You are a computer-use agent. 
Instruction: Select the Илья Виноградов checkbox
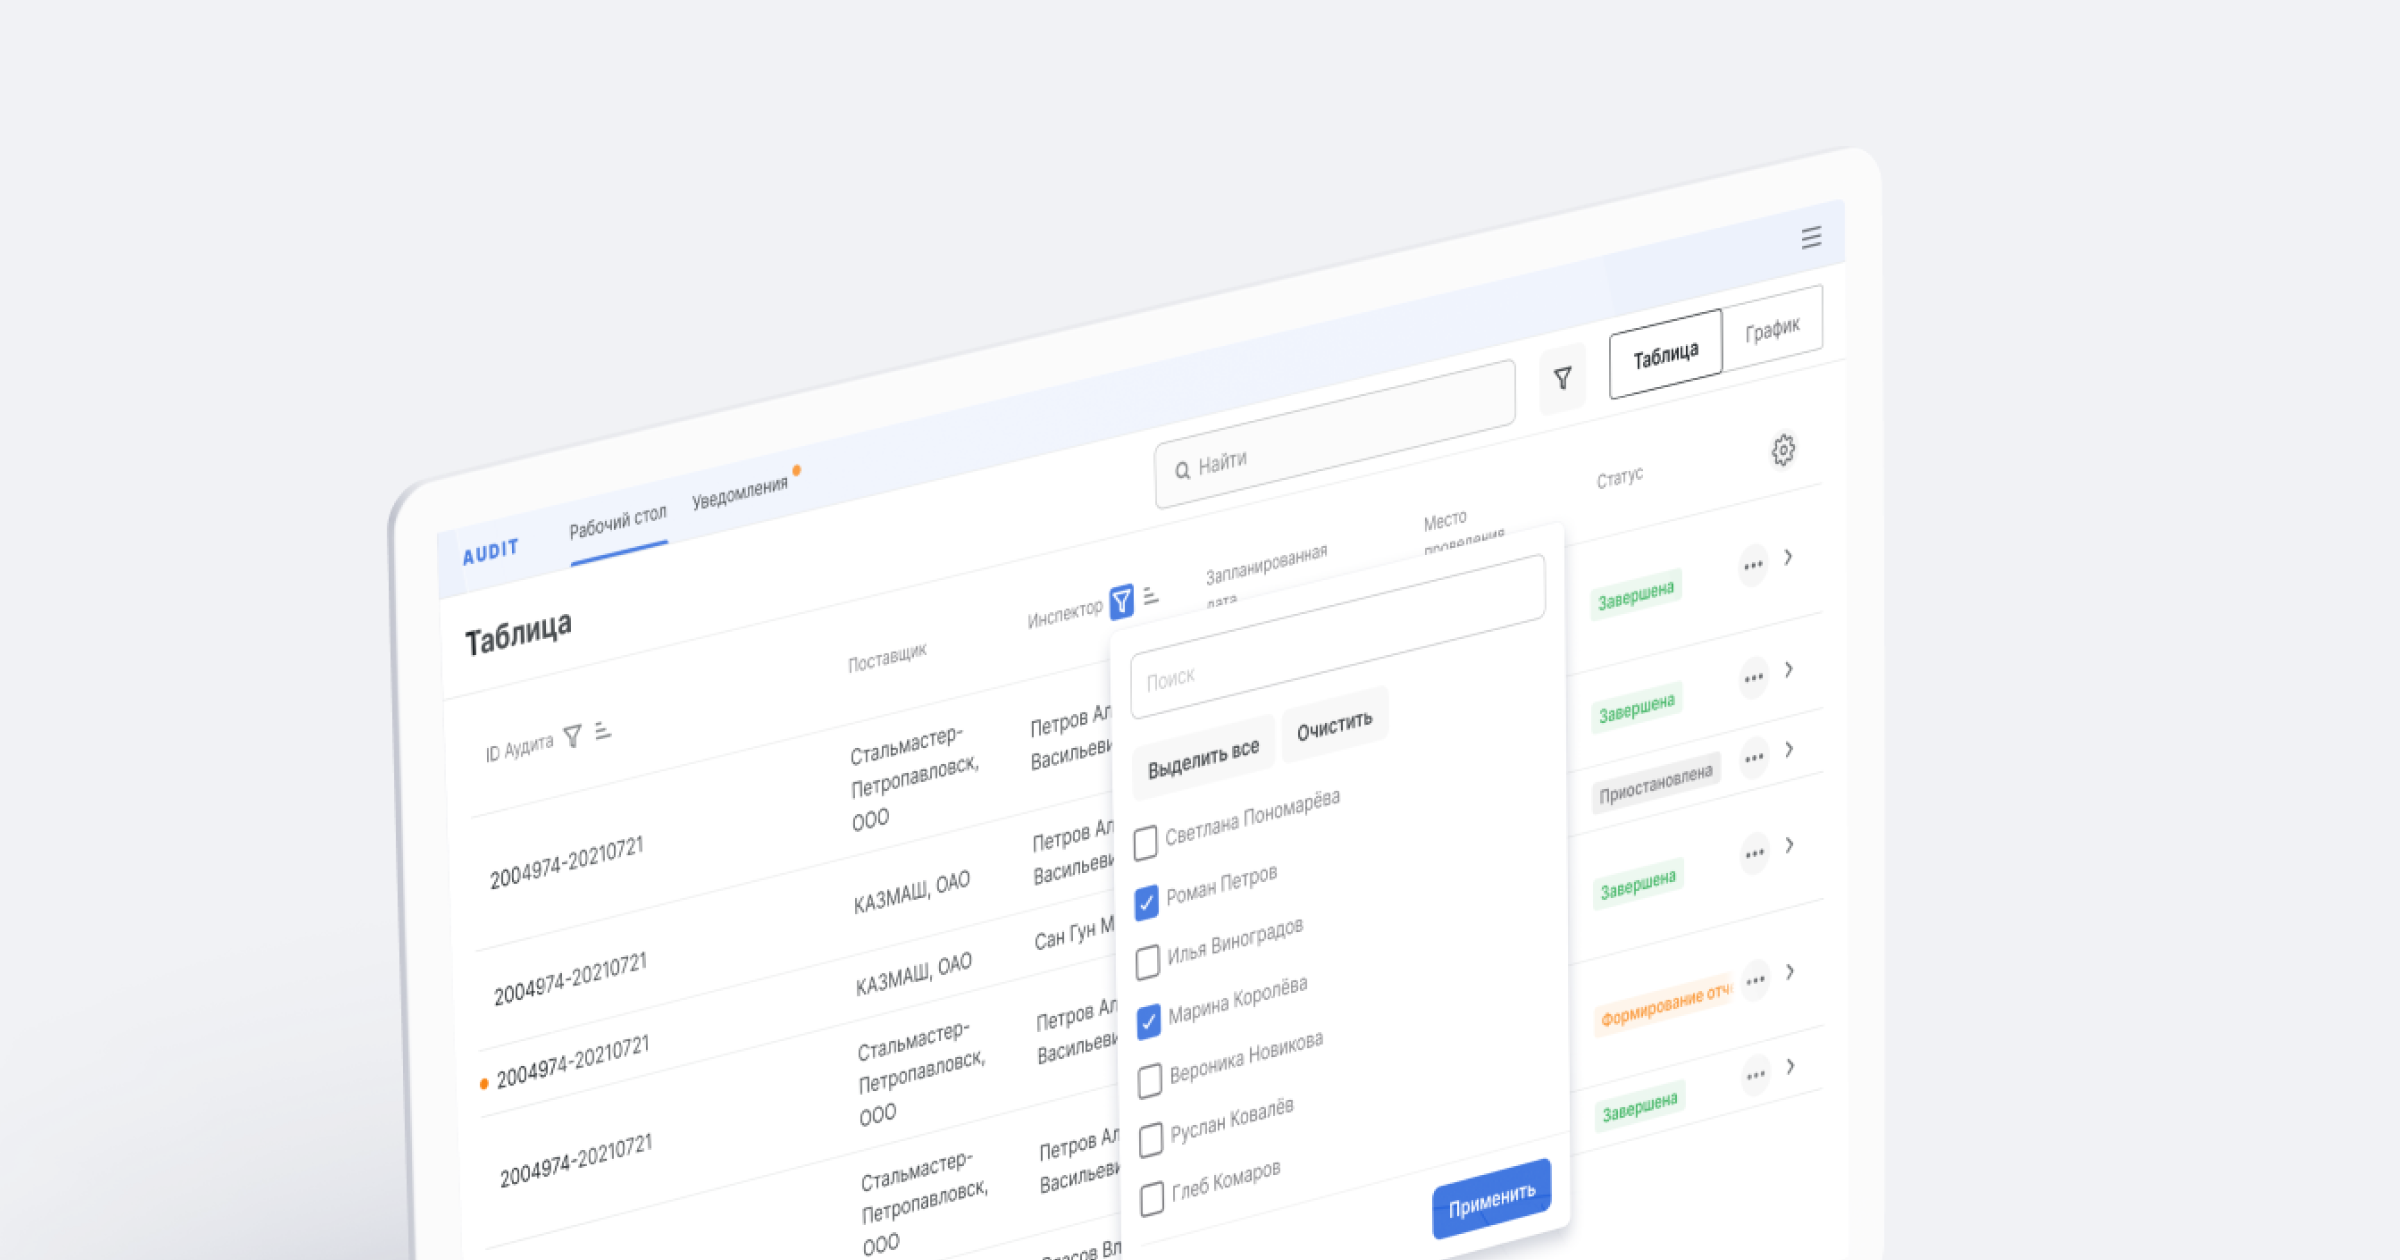pos(1148,963)
